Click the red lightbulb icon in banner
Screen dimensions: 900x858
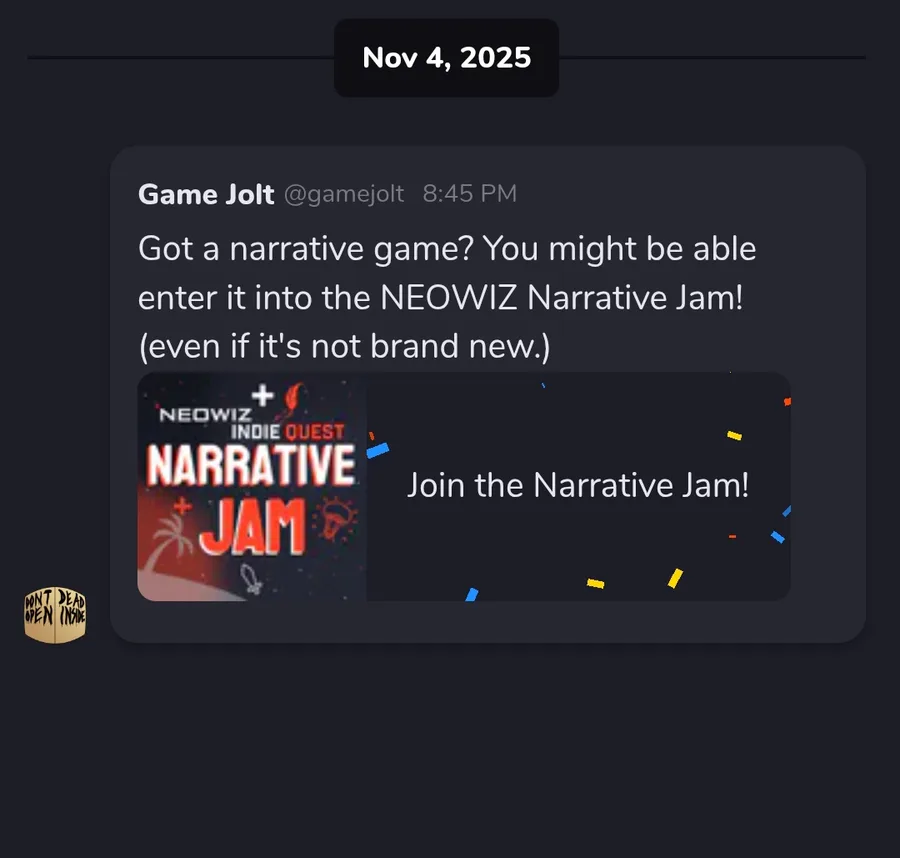click(336, 519)
